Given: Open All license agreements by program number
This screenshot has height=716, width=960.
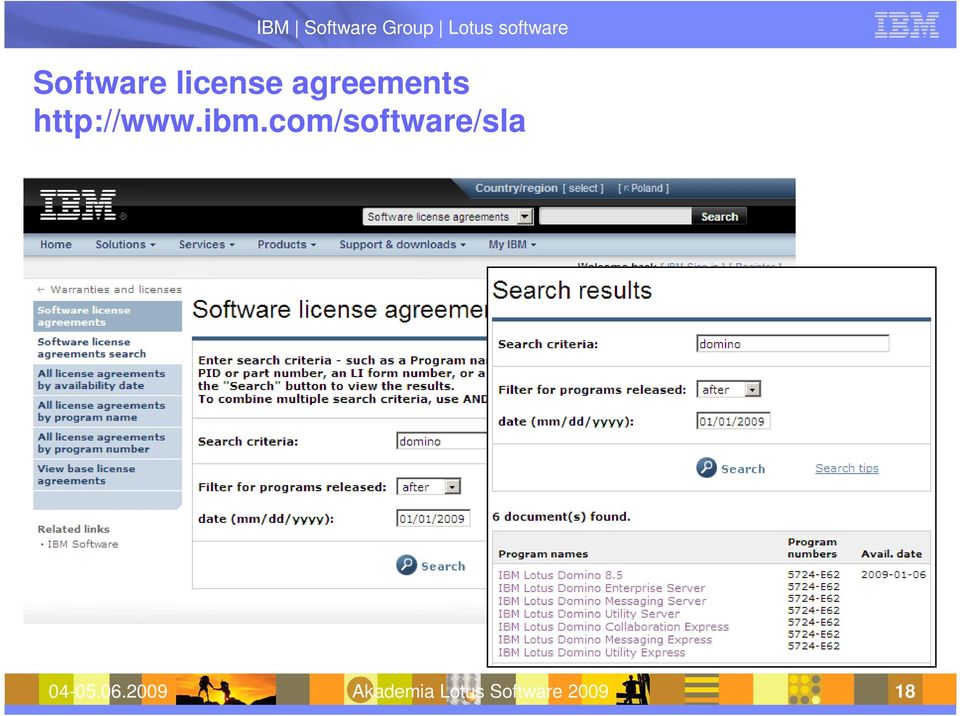Looking at the screenshot, I should 107,443.
